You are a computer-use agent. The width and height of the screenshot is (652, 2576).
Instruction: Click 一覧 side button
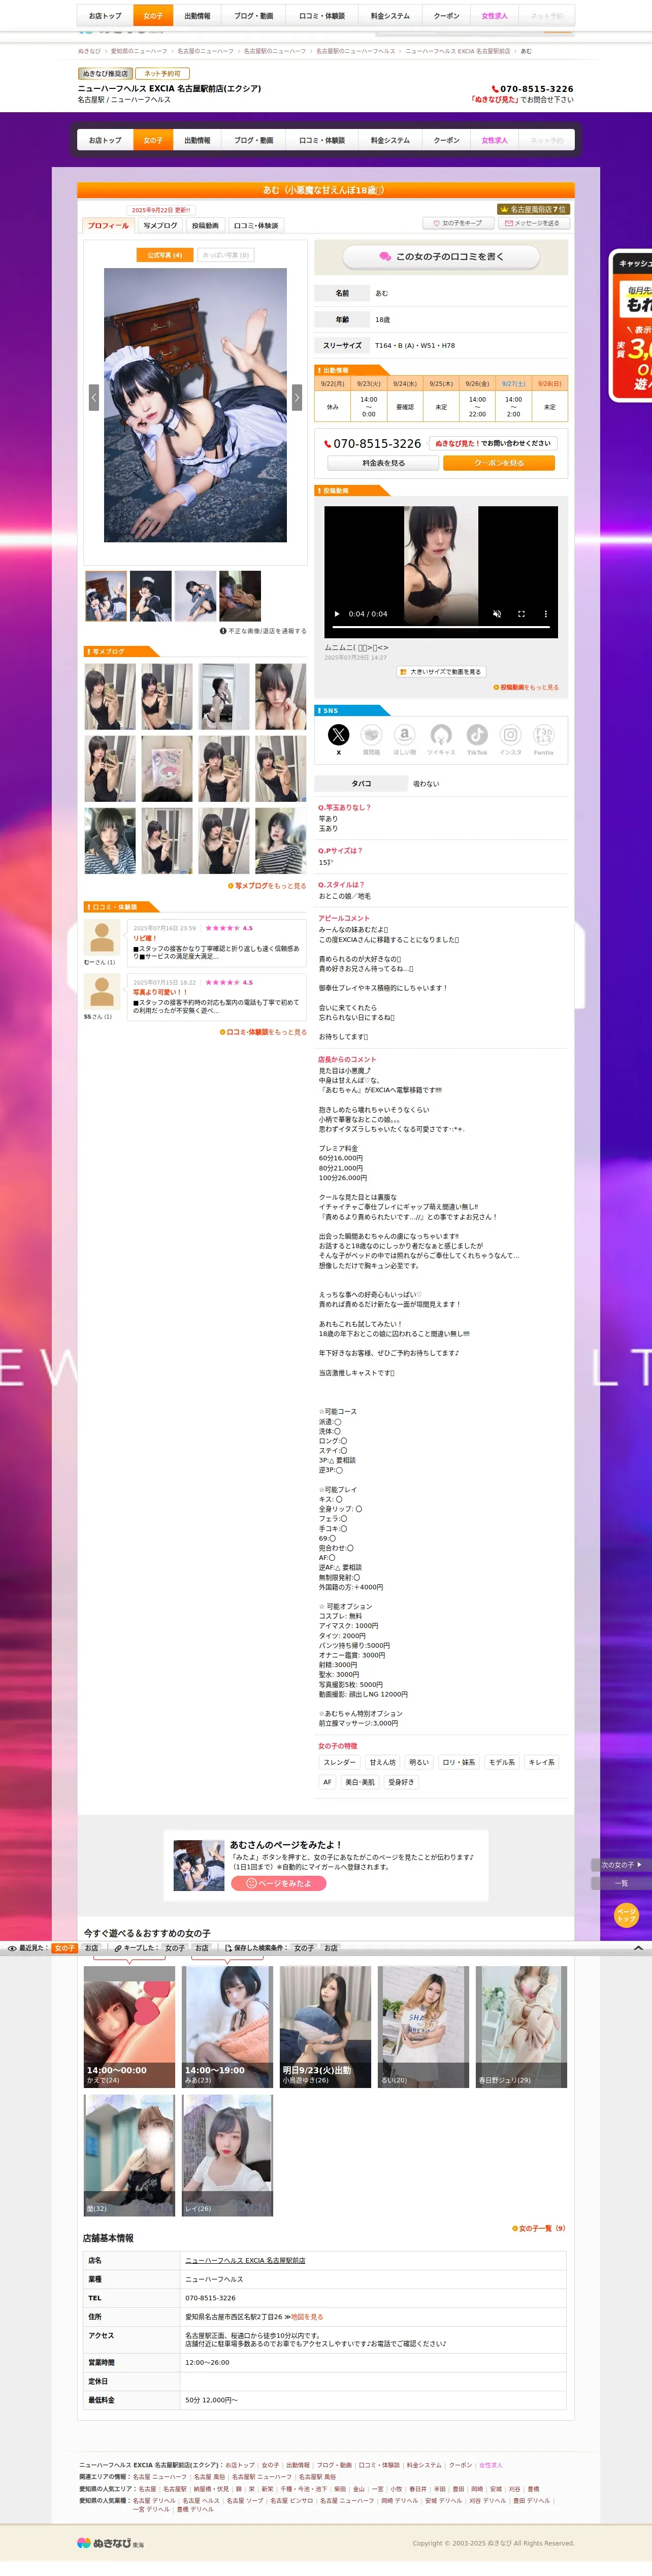[622, 1883]
